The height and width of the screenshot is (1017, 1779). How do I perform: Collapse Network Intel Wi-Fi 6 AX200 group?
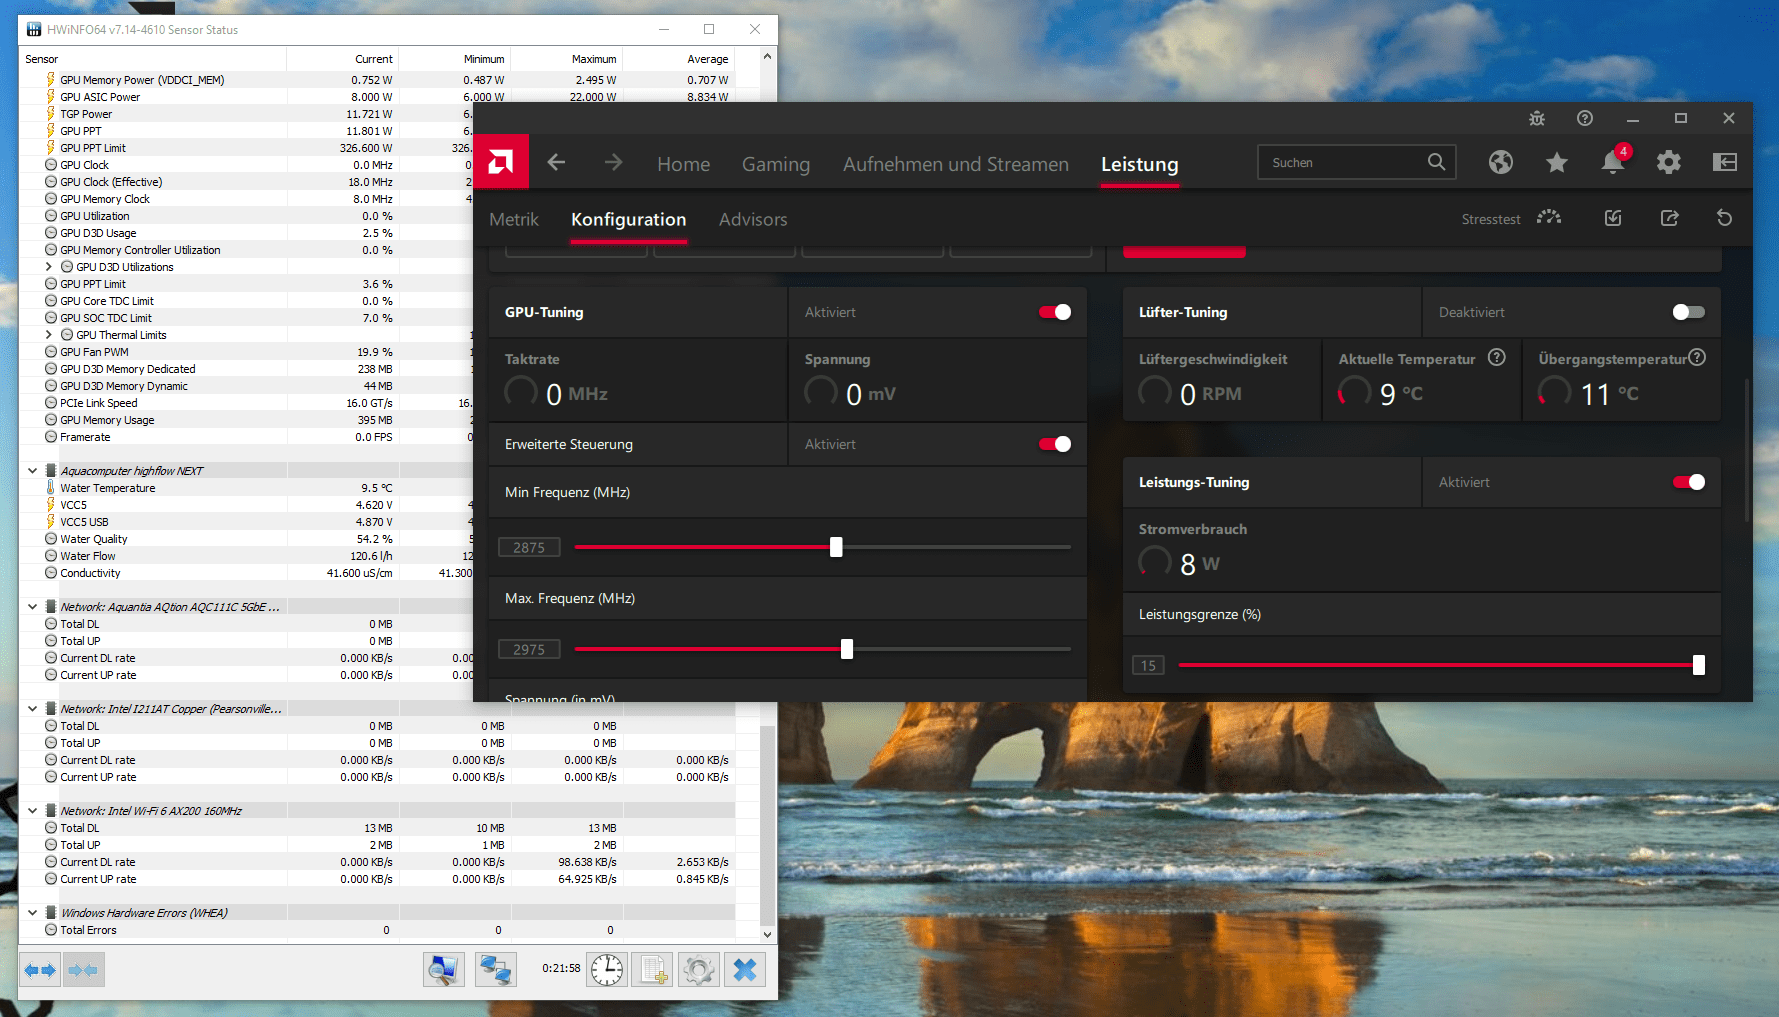(32, 811)
